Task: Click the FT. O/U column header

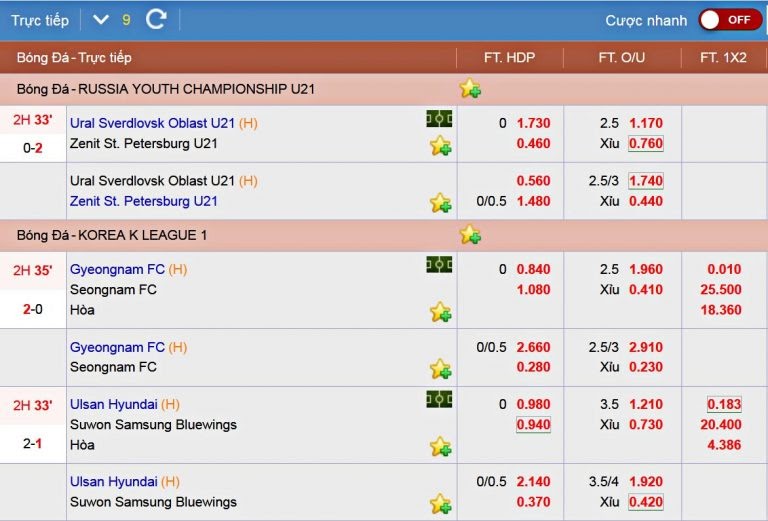Action: 622,57
